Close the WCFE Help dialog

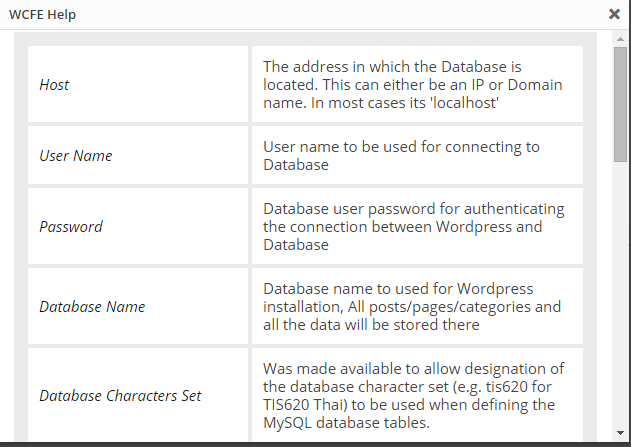[x=614, y=14]
